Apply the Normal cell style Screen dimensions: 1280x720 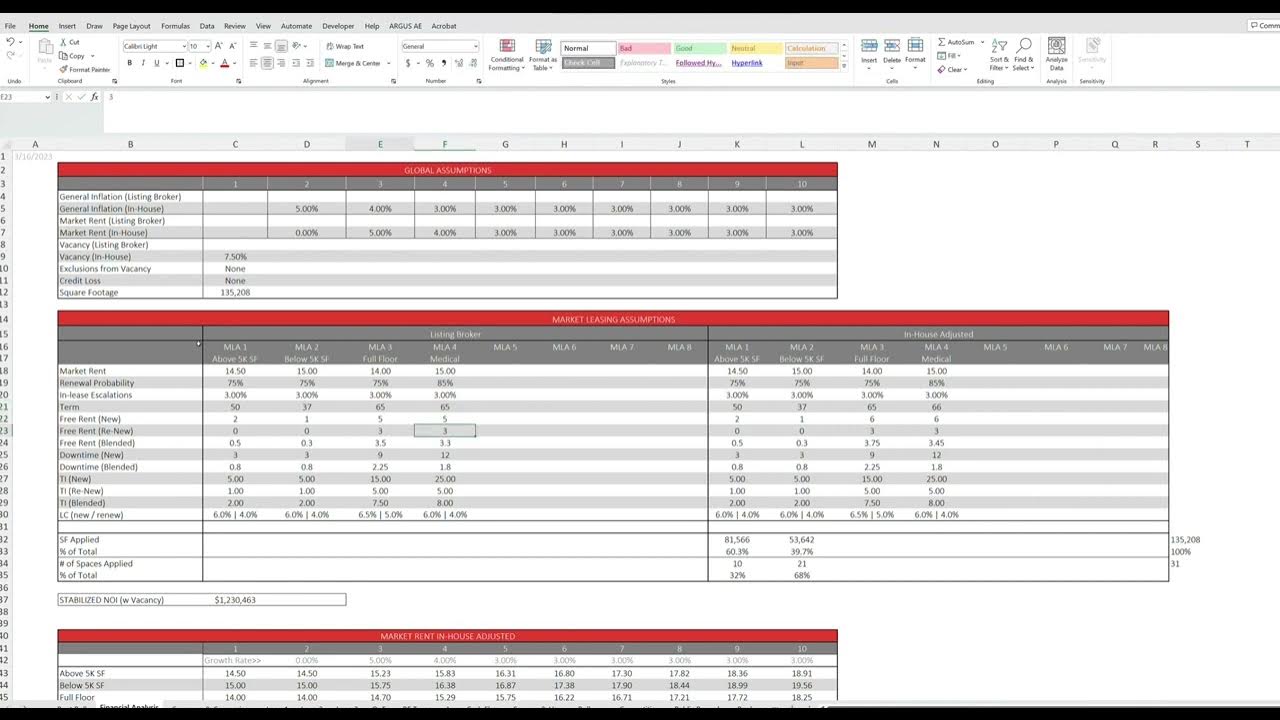point(588,48)
